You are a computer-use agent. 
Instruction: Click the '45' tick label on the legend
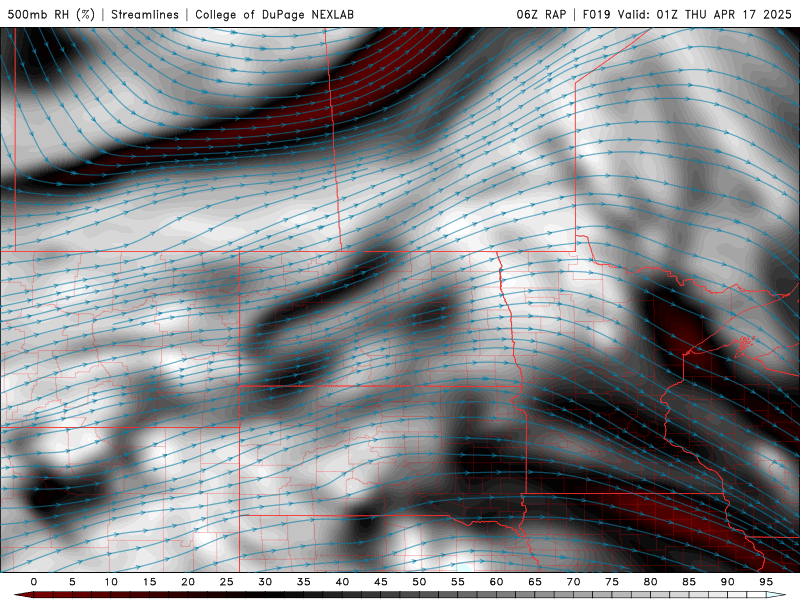381,582
